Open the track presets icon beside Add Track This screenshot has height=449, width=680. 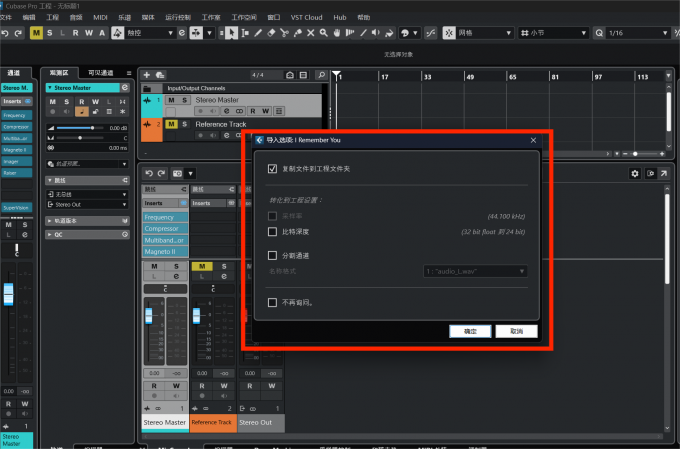pos(160,75)
